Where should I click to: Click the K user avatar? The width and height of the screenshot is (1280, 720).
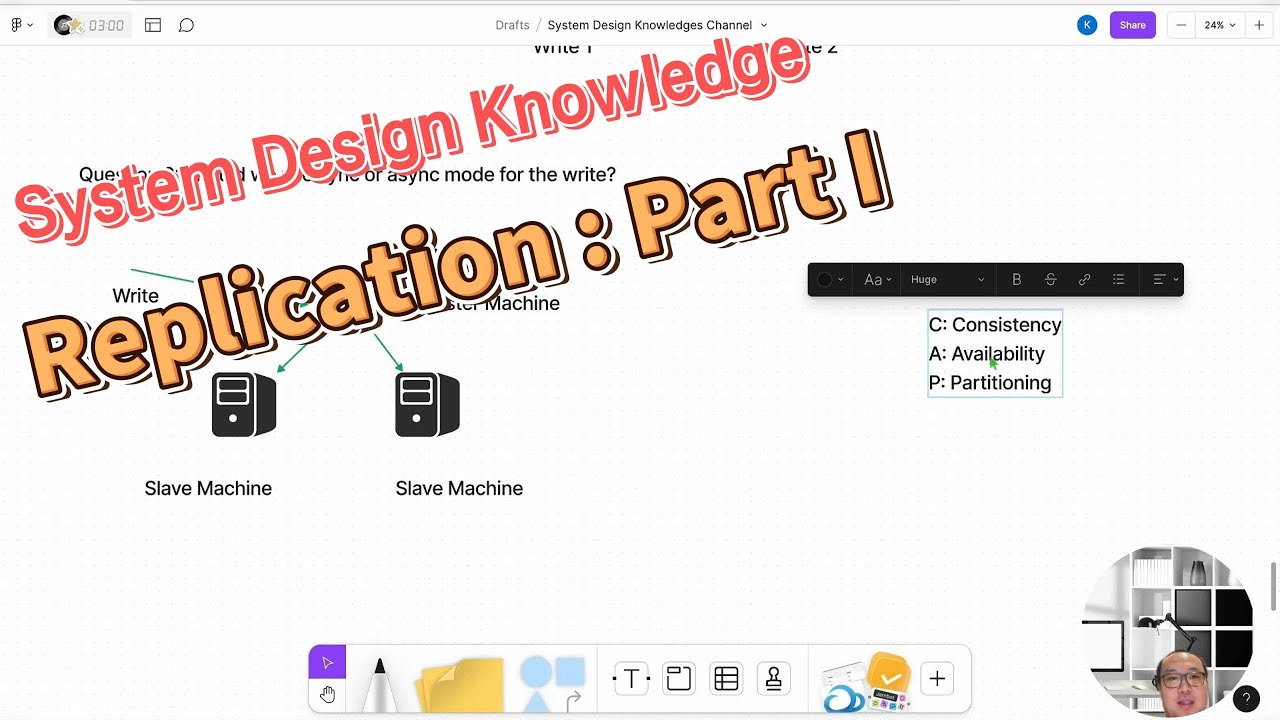[x=1087, y=25]
